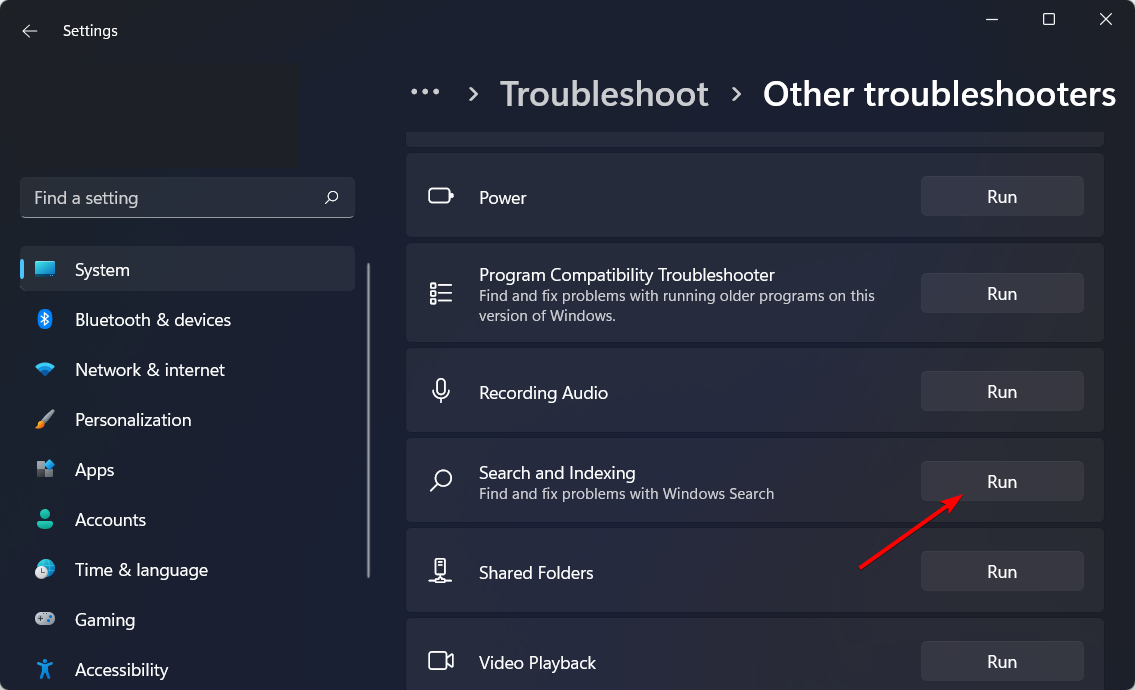
Task: Open the System settings category
Action: click(187, 269)
